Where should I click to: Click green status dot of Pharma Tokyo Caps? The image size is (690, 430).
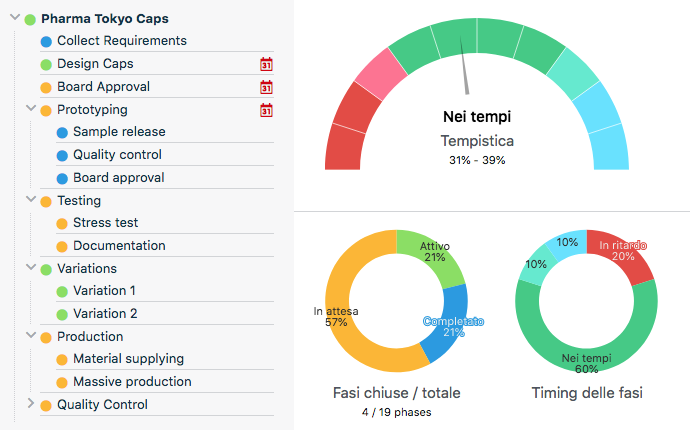tap(30, 19)
